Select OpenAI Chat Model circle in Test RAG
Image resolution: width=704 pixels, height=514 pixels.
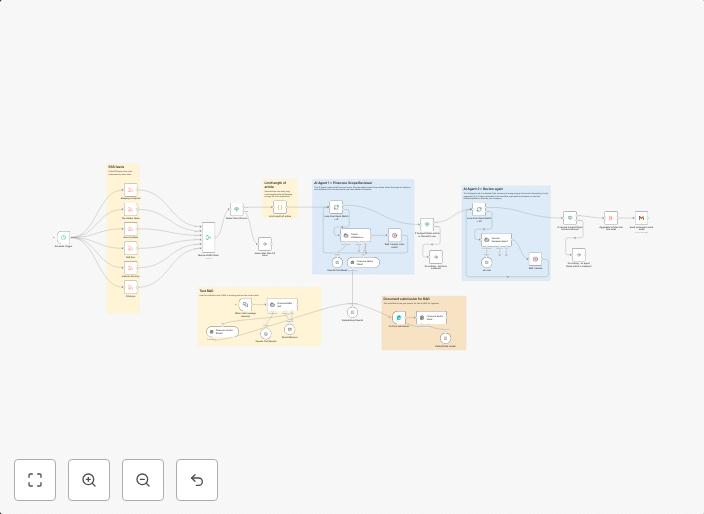point(266,334)
